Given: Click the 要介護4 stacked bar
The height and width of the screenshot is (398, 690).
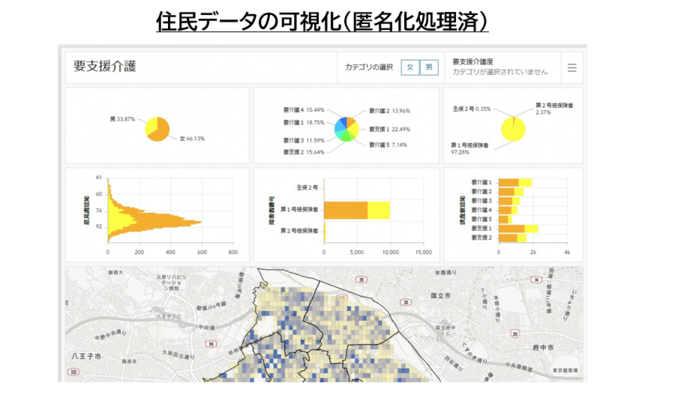Looking at the screenshot, I should pos(508,210).
